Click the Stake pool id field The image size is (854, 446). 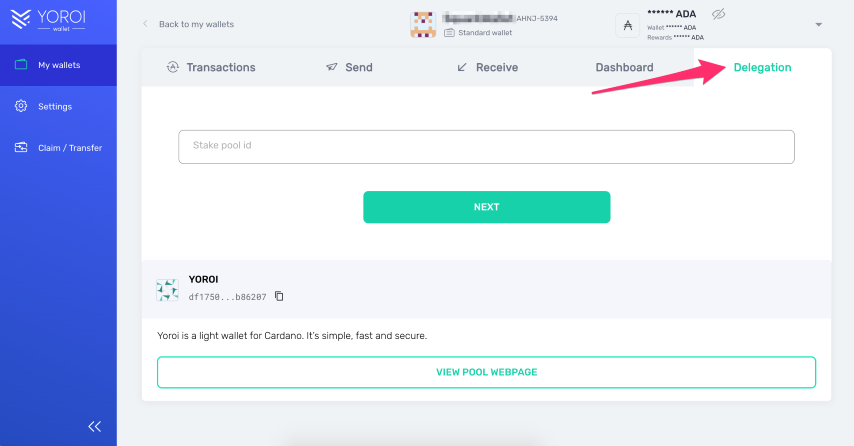point(486,146)
